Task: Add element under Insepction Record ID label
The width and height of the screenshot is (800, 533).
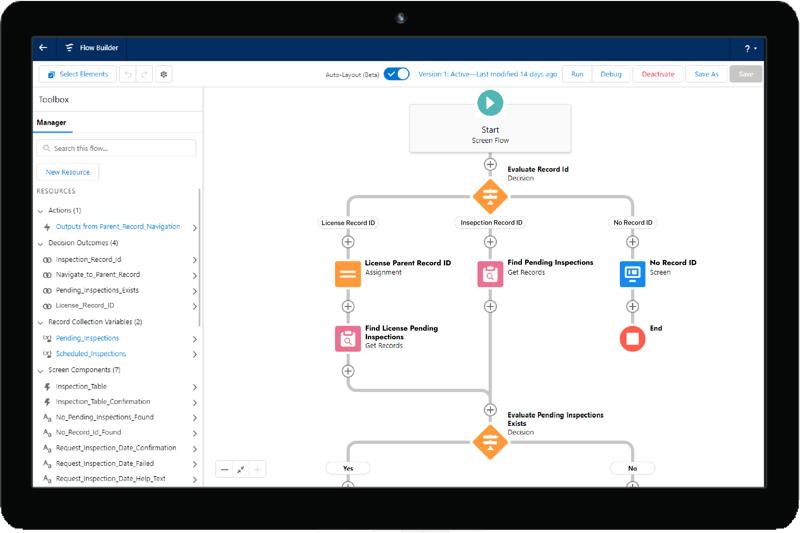Action: tap(490, 242)
